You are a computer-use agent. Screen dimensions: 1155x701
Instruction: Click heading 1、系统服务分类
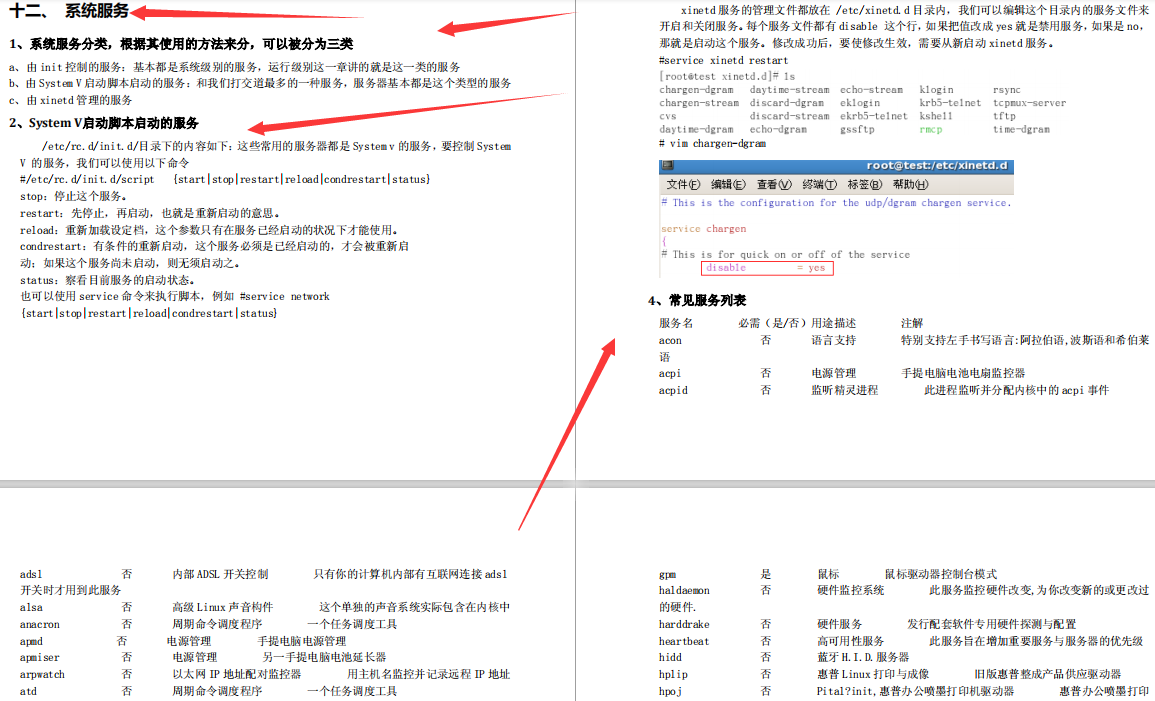pos(181,44)
